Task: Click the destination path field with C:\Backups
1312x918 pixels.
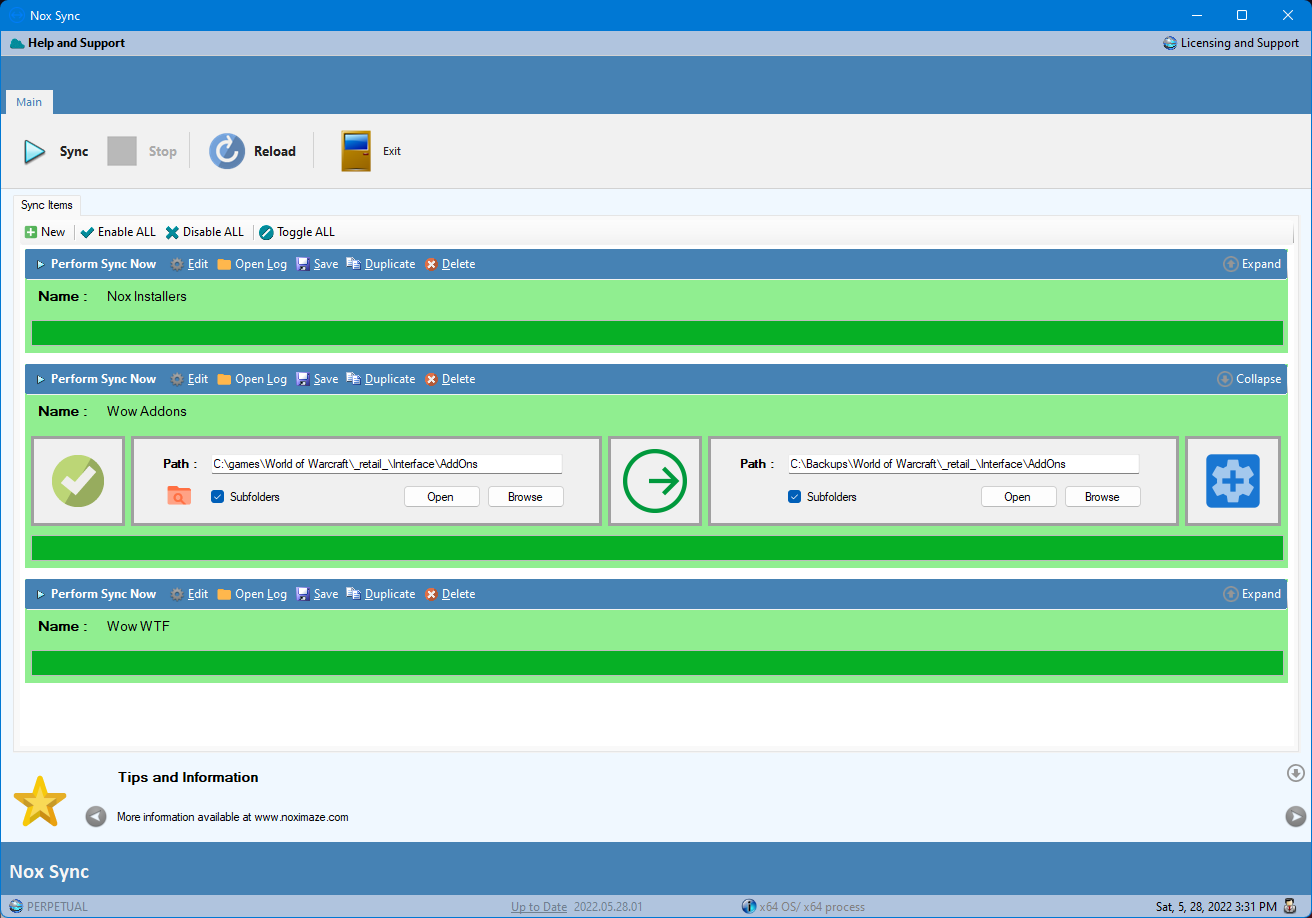Action: [963, 464]
